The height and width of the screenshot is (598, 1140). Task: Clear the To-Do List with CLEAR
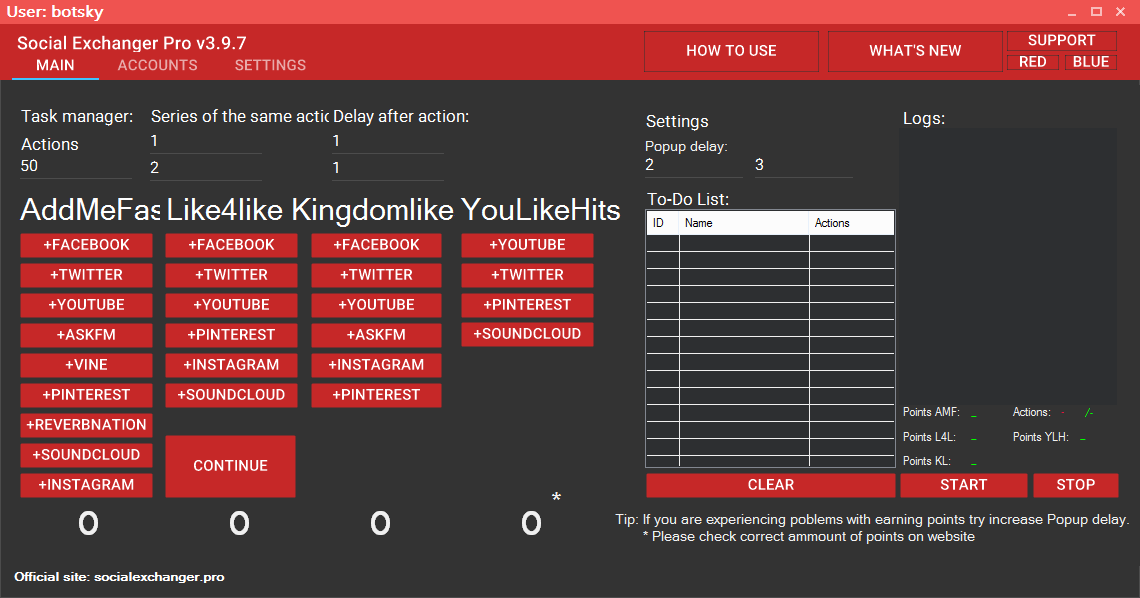tap(771, 485)
